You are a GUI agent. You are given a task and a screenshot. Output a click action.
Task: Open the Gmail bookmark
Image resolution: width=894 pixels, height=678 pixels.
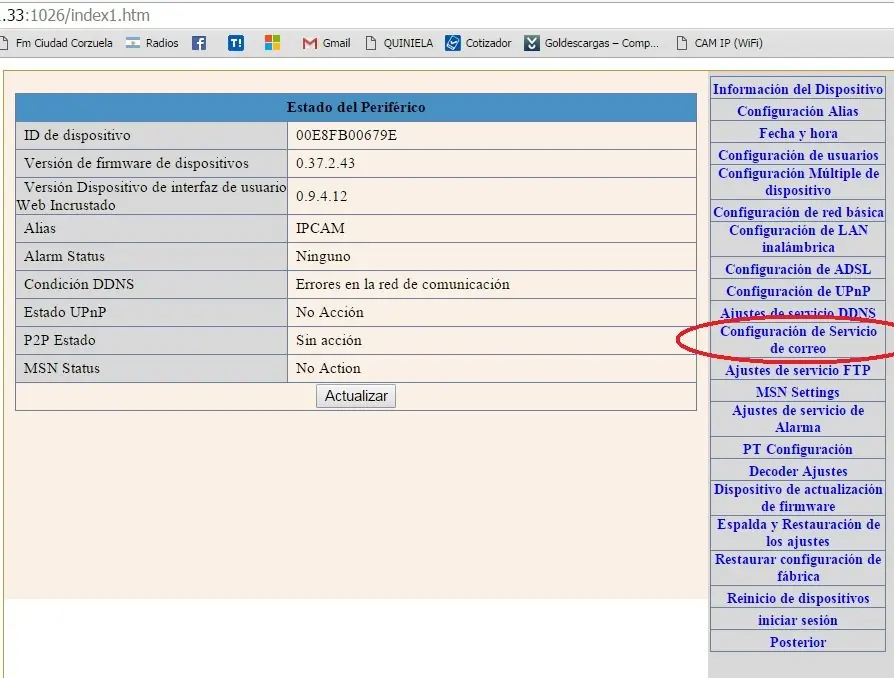pyautogui.click(x=326, y=43)
